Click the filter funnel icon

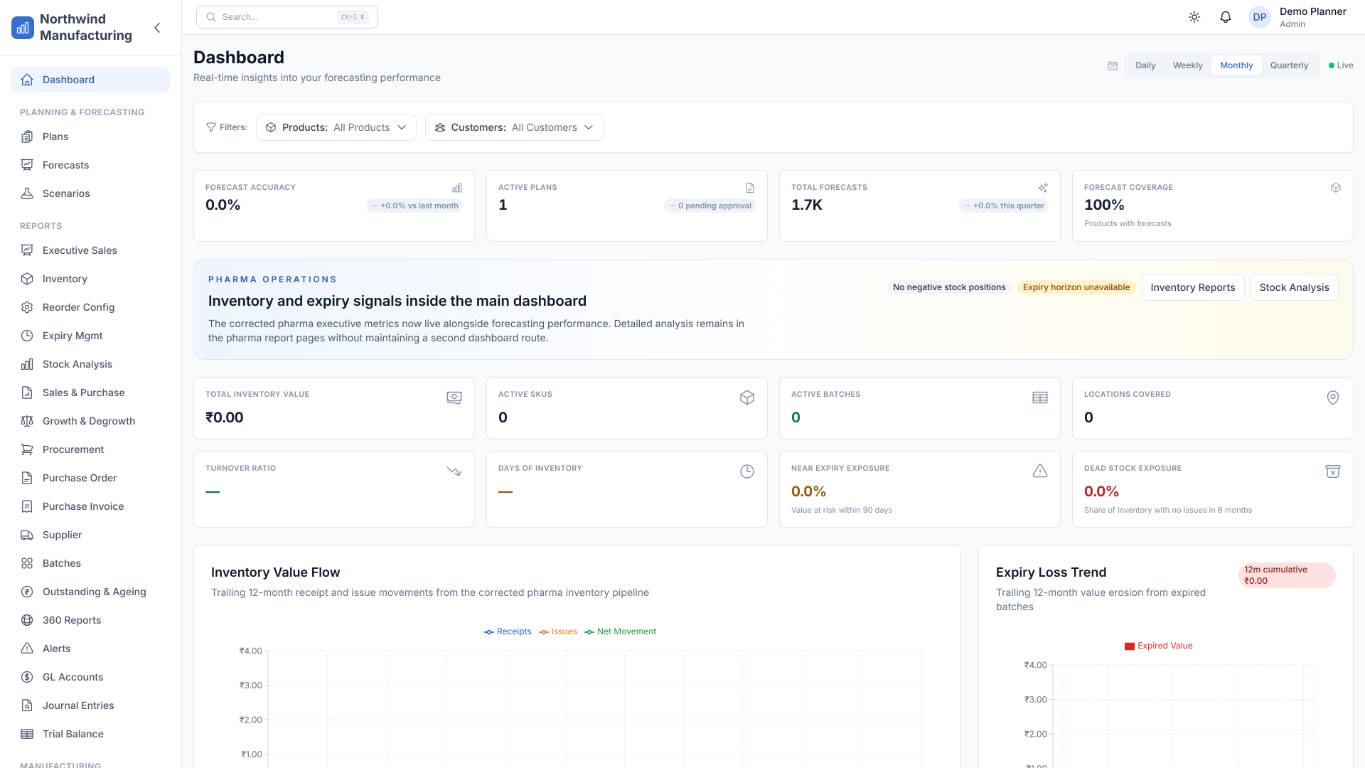click(211, 127)
